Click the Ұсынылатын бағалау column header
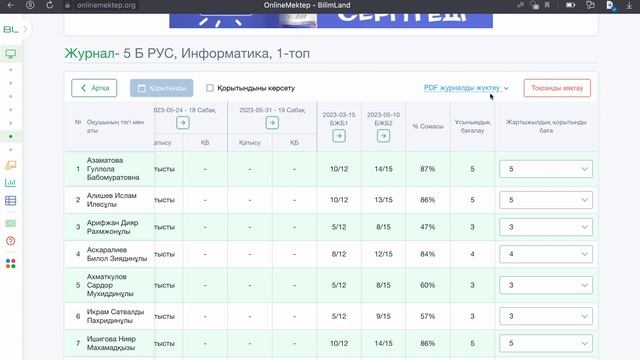The height and width of the screenshot is (360, 640). [x=472, y=127]
